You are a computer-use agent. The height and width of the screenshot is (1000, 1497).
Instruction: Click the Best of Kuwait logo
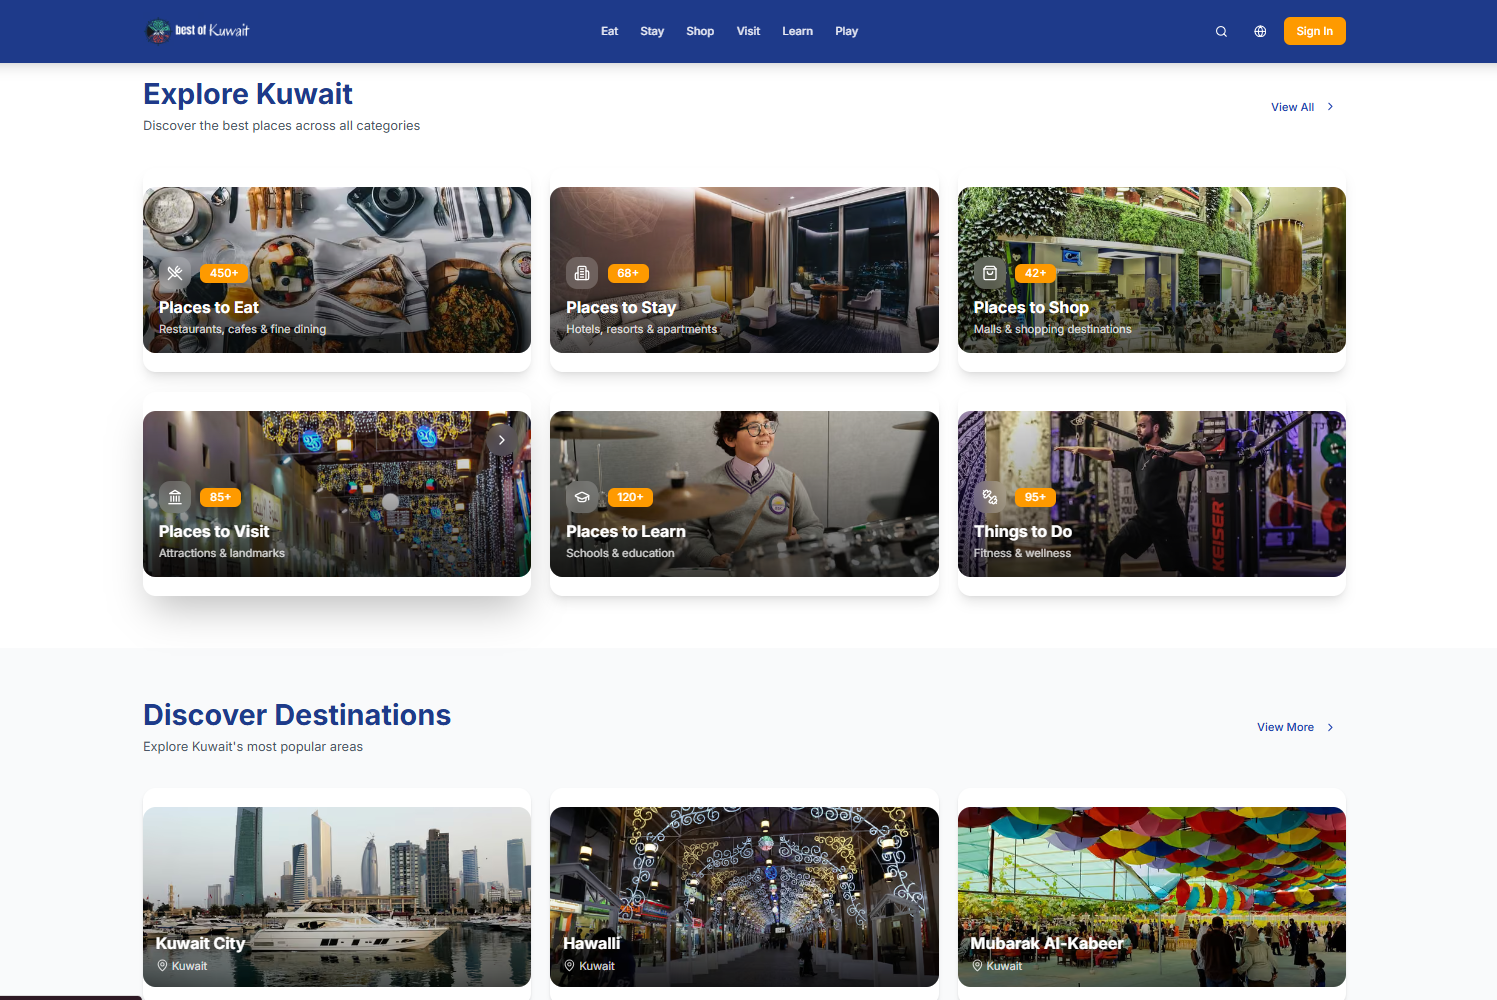198,31
